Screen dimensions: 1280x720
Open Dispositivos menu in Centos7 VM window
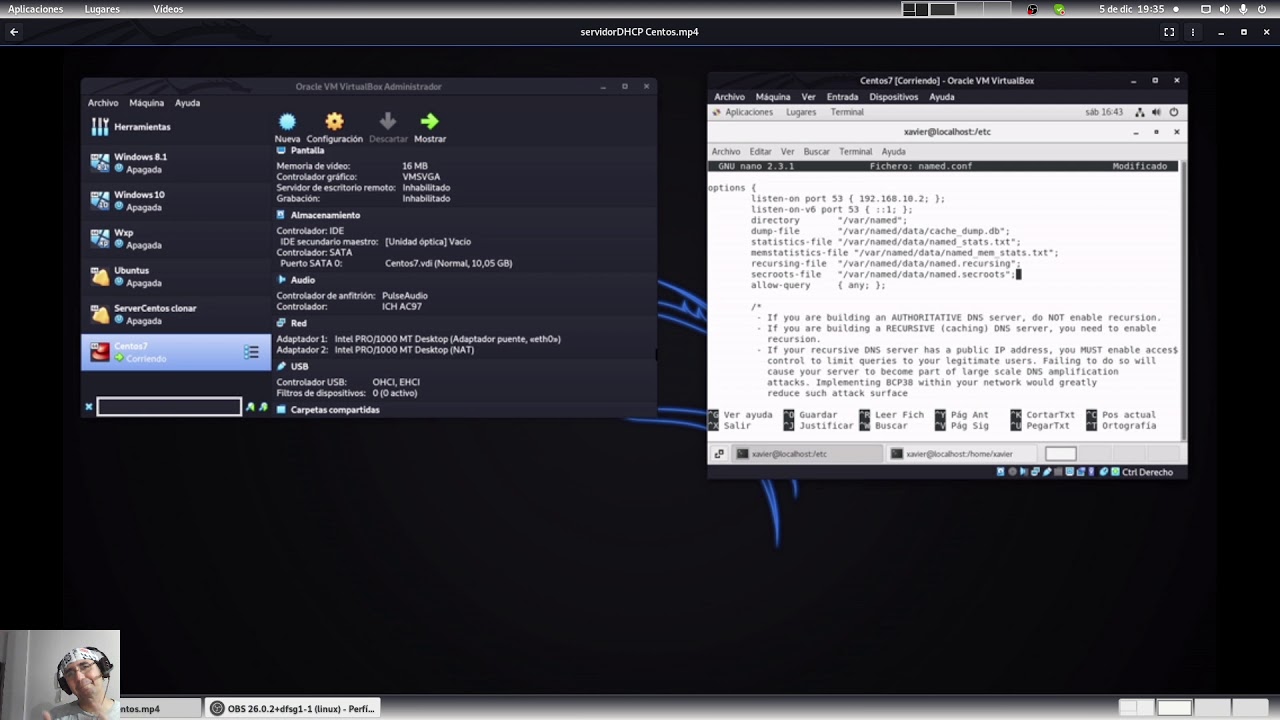(894, 97)
